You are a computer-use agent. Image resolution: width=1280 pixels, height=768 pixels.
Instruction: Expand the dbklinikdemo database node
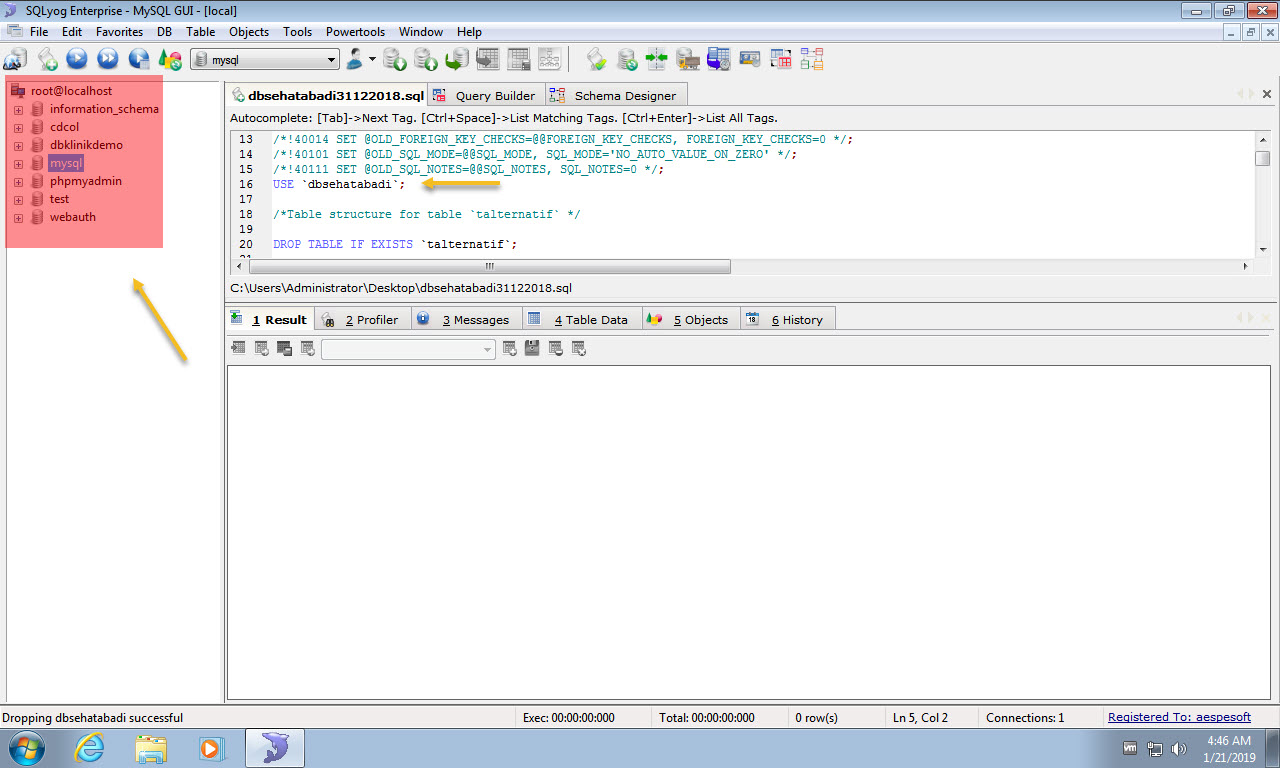(18, 145)
